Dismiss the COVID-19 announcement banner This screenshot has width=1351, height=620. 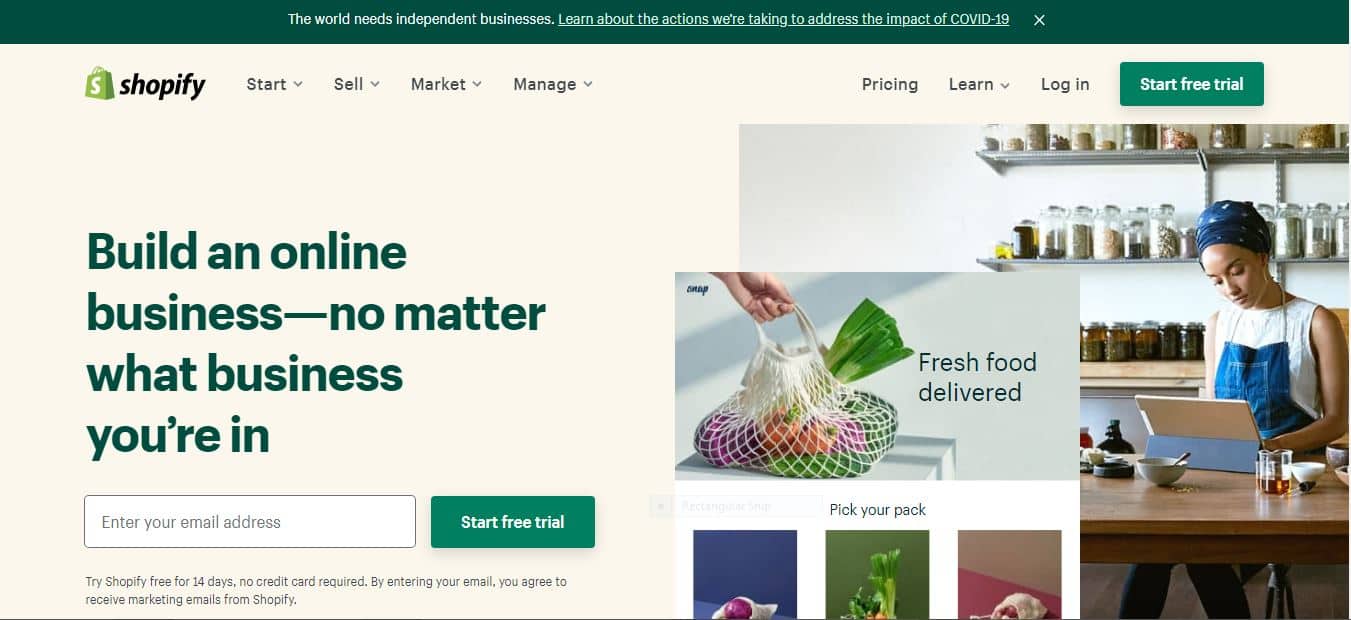(1039, 20)
